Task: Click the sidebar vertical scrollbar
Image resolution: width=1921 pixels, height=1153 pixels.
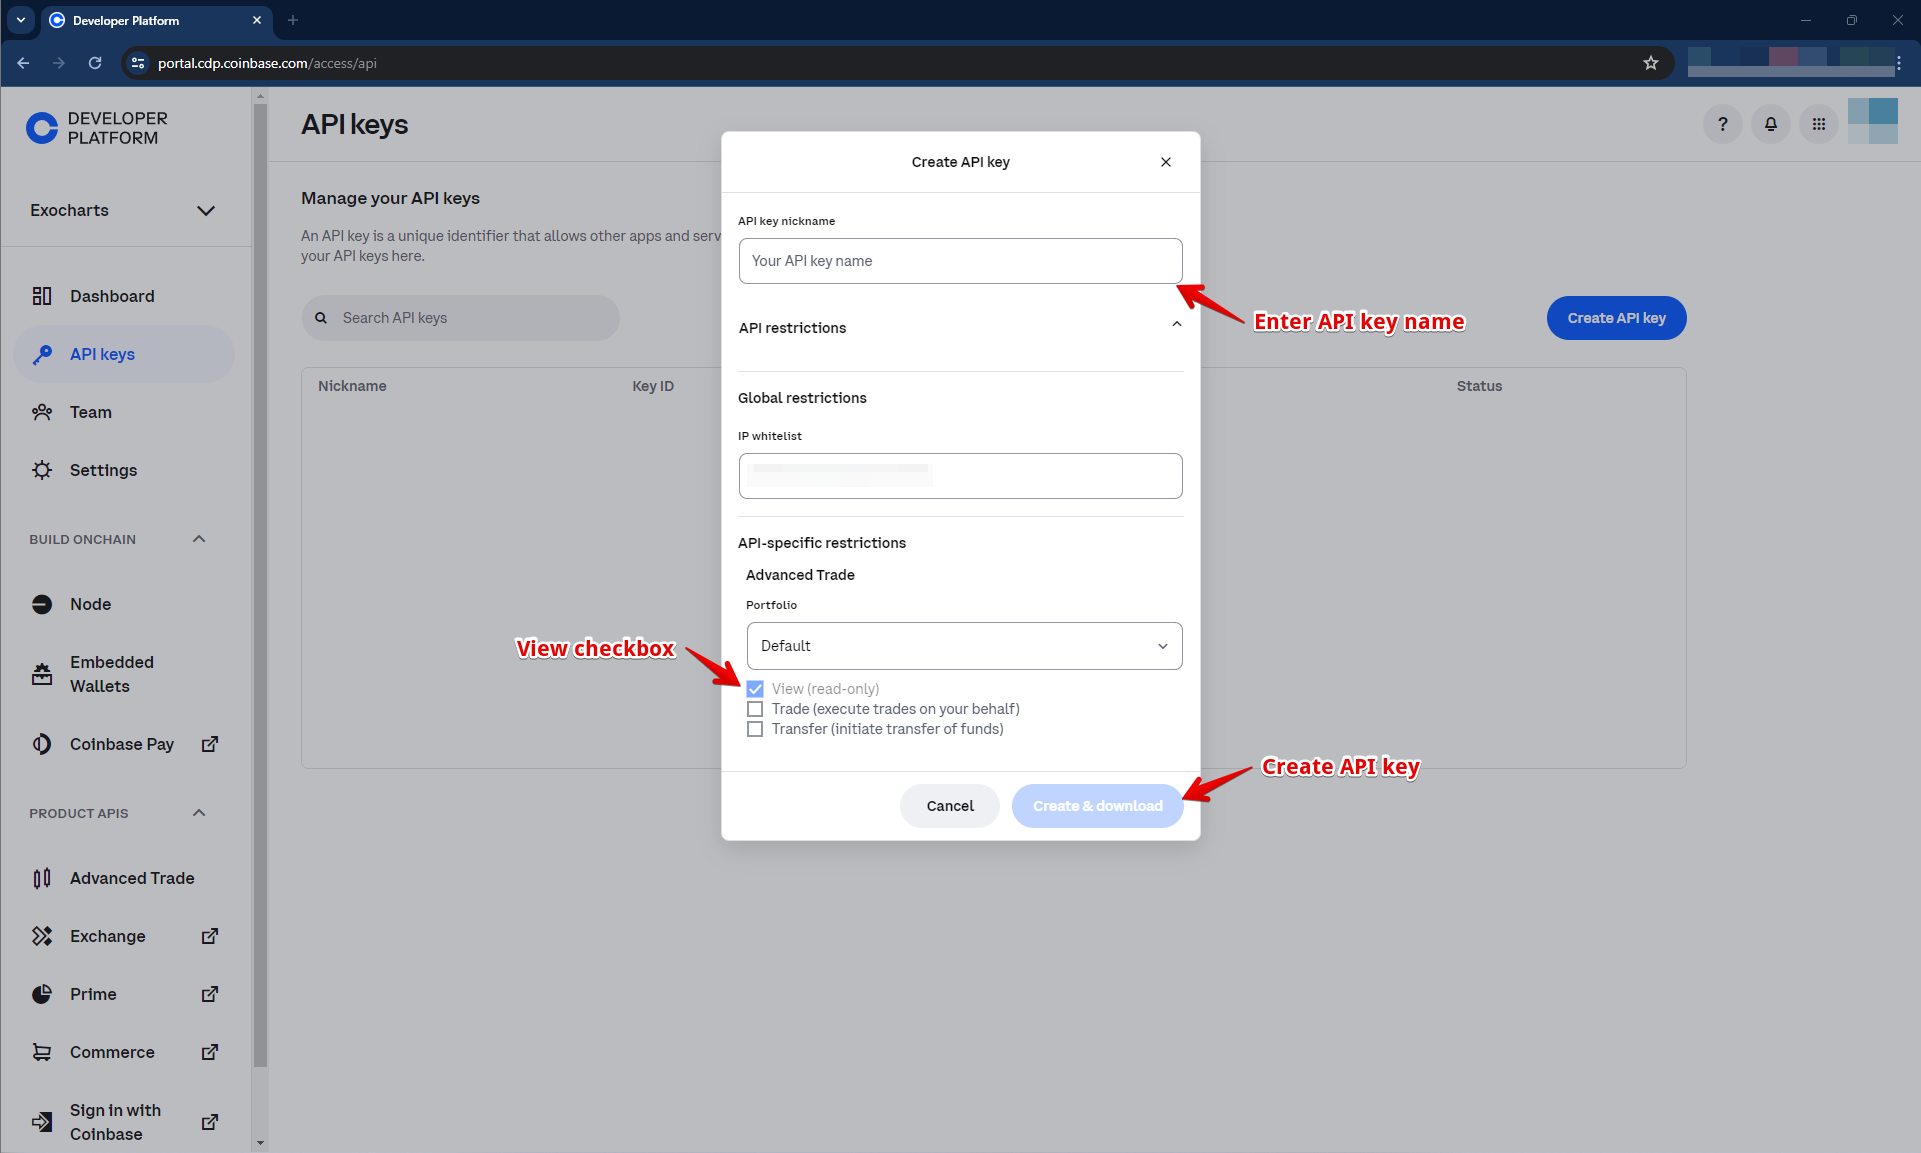Action: click(260, 585)
